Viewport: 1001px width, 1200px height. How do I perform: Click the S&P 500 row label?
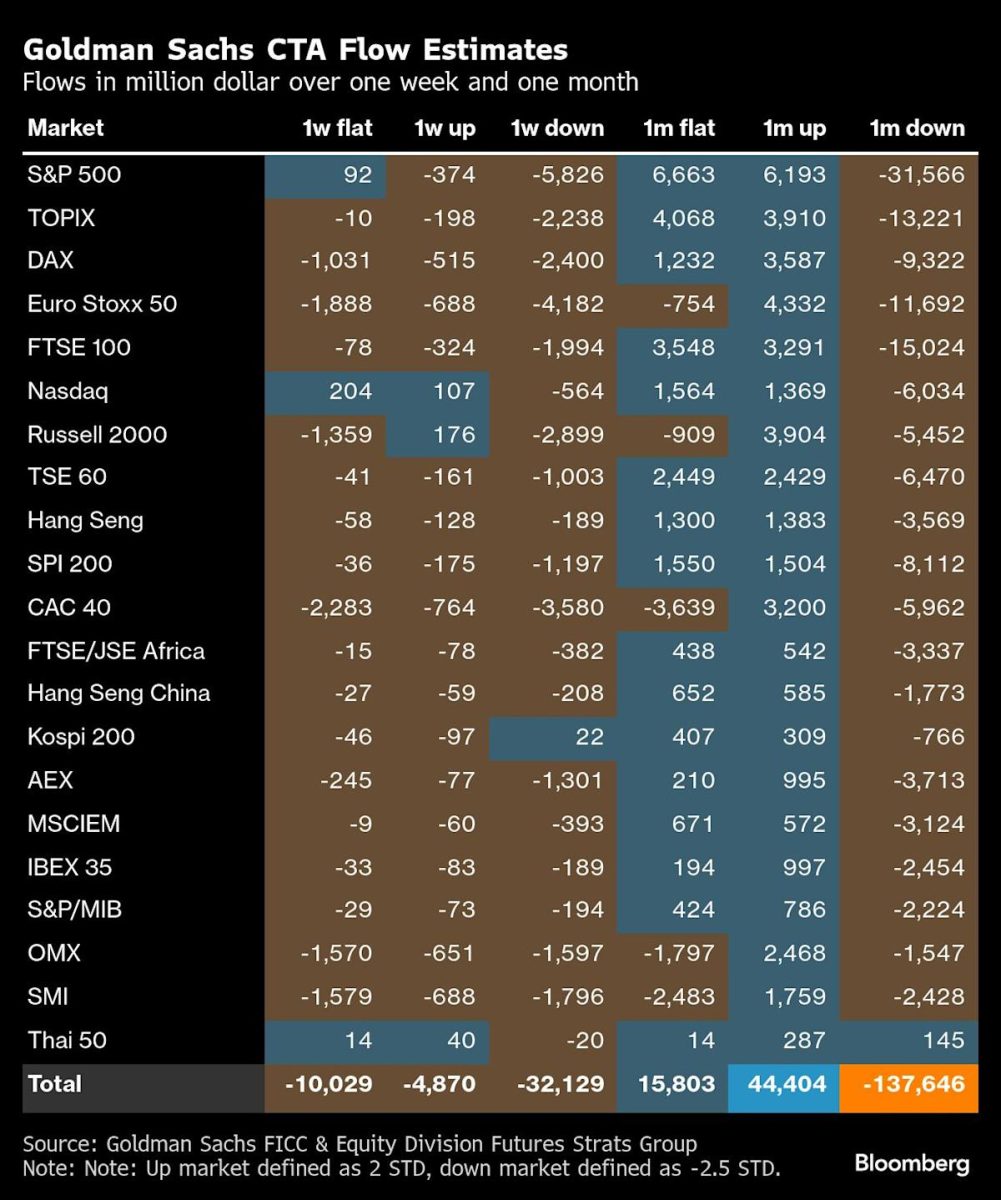(x=74, y=175)
